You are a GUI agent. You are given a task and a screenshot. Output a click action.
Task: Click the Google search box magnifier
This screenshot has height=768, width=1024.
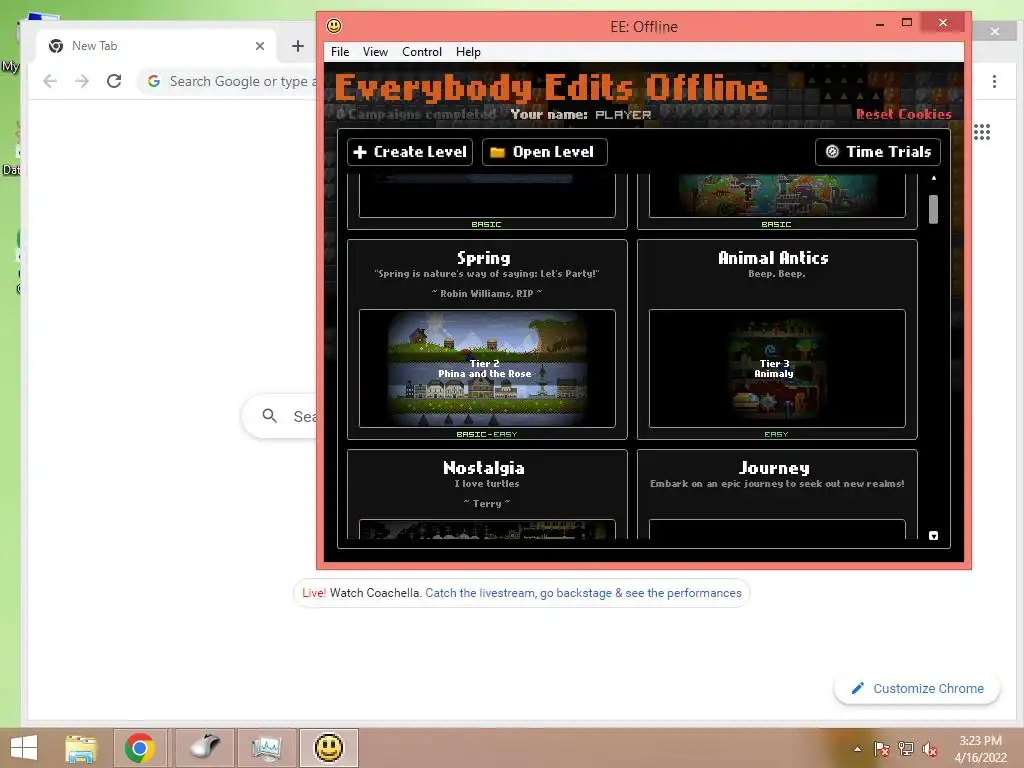[x=270, y=415]
